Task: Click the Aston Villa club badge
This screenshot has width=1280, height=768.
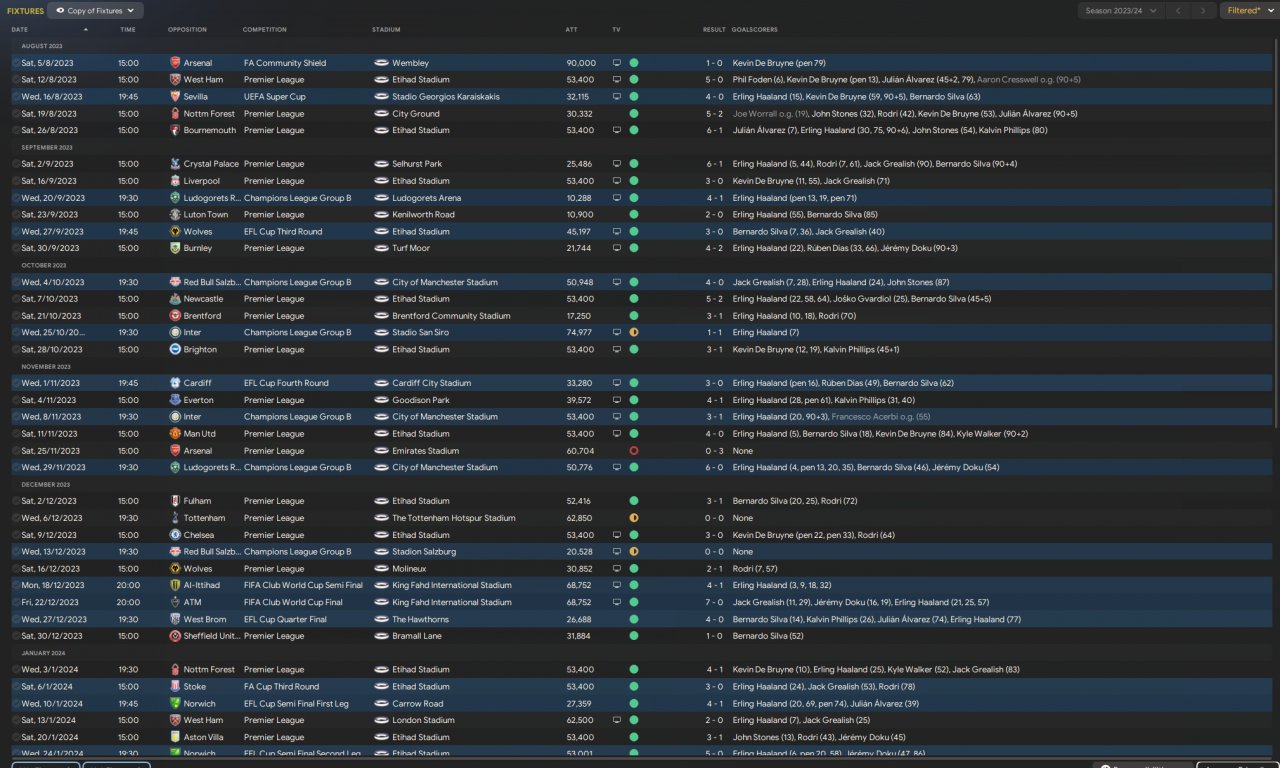Action: [x=176, y=737]
